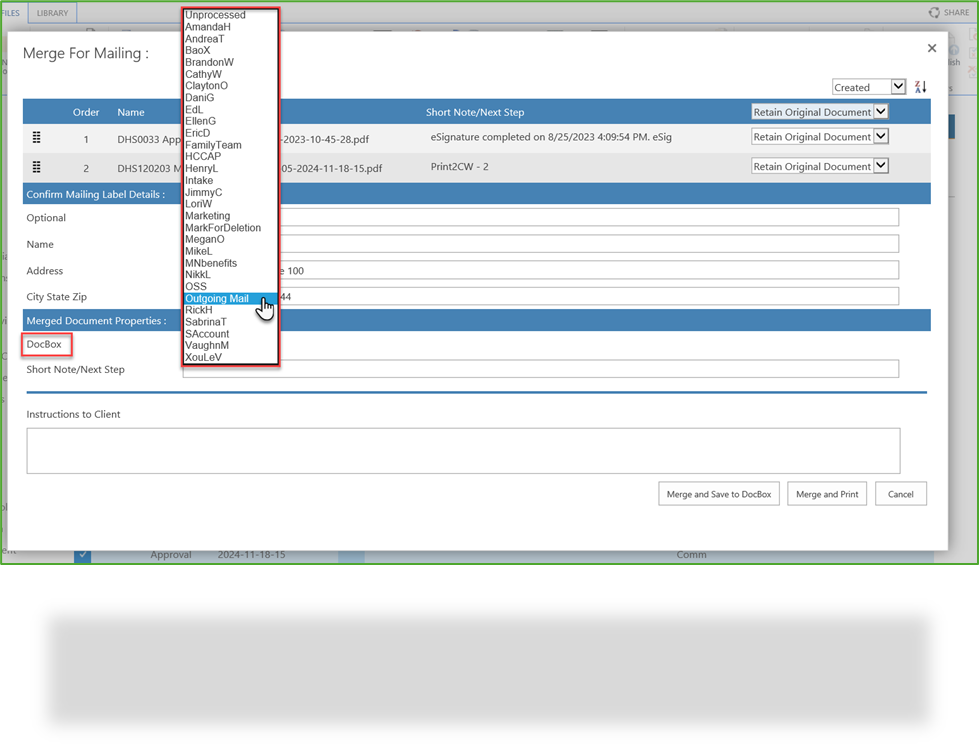Cancel the merge operation

[900, 493]
